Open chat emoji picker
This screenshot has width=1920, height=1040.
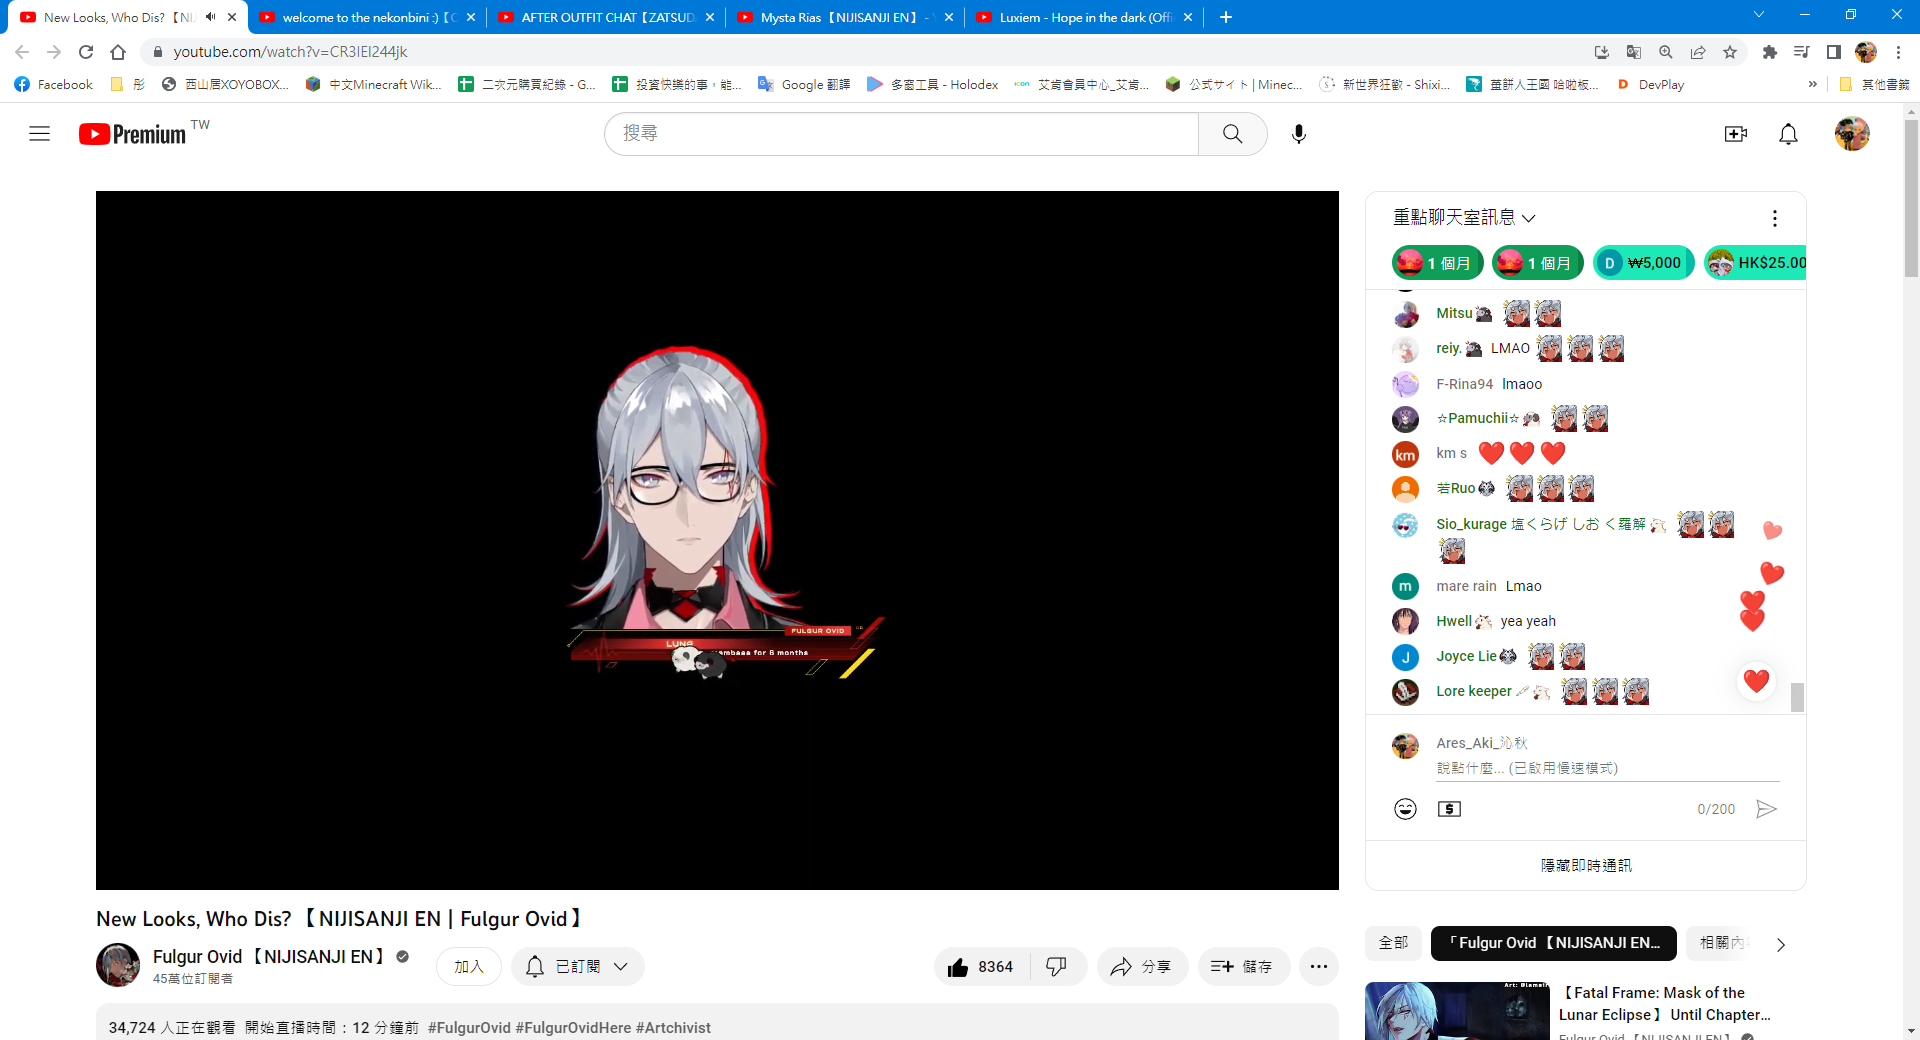tap(1405, 809)
